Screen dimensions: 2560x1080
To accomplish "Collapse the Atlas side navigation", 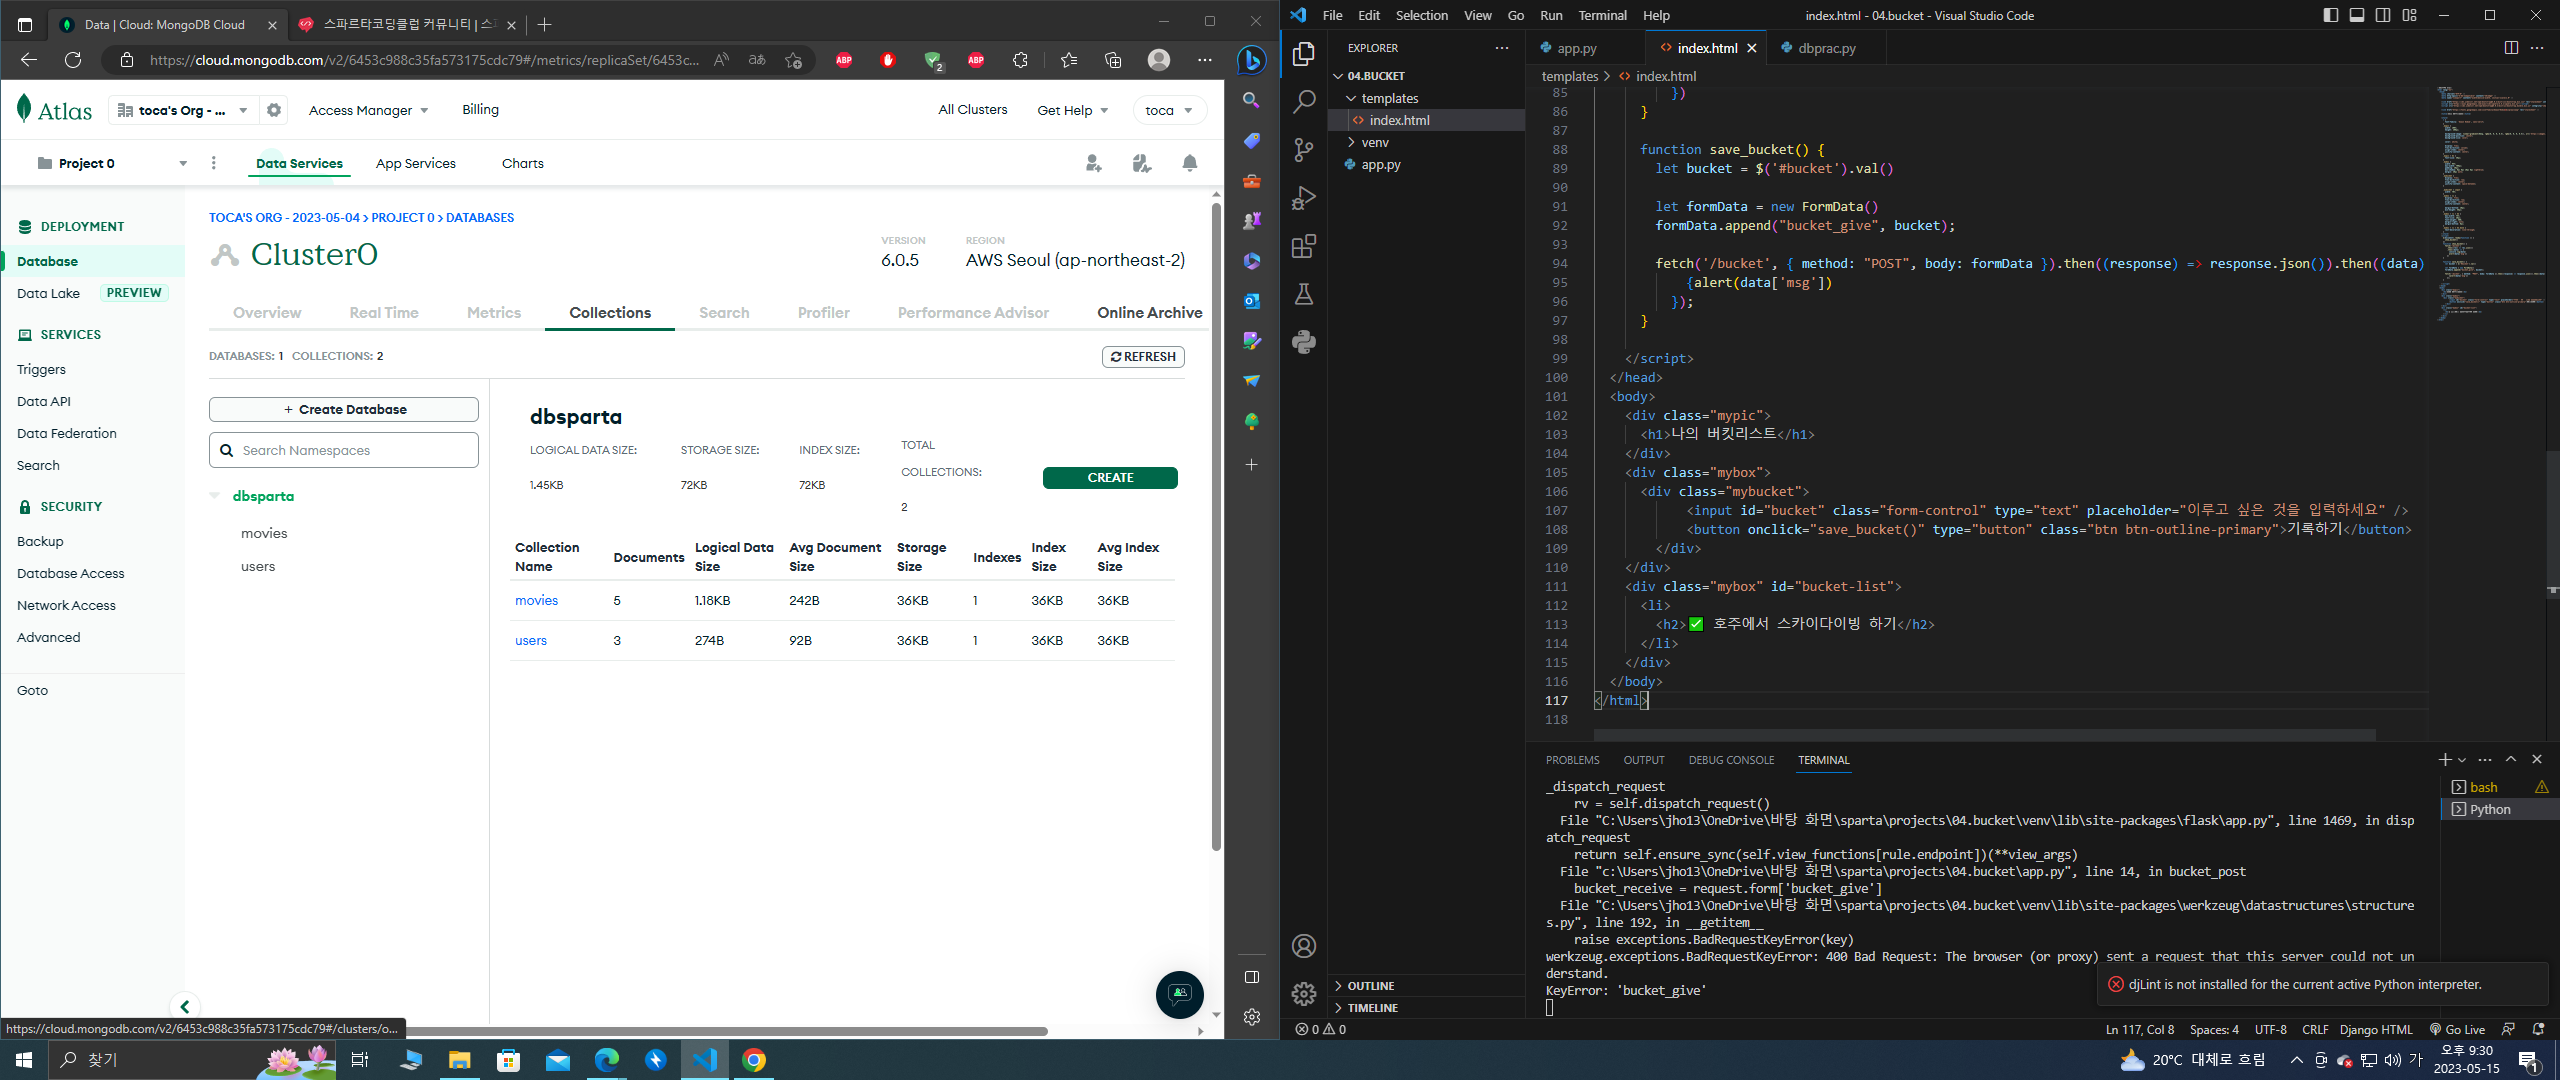I will click(x=185, y=1006).
